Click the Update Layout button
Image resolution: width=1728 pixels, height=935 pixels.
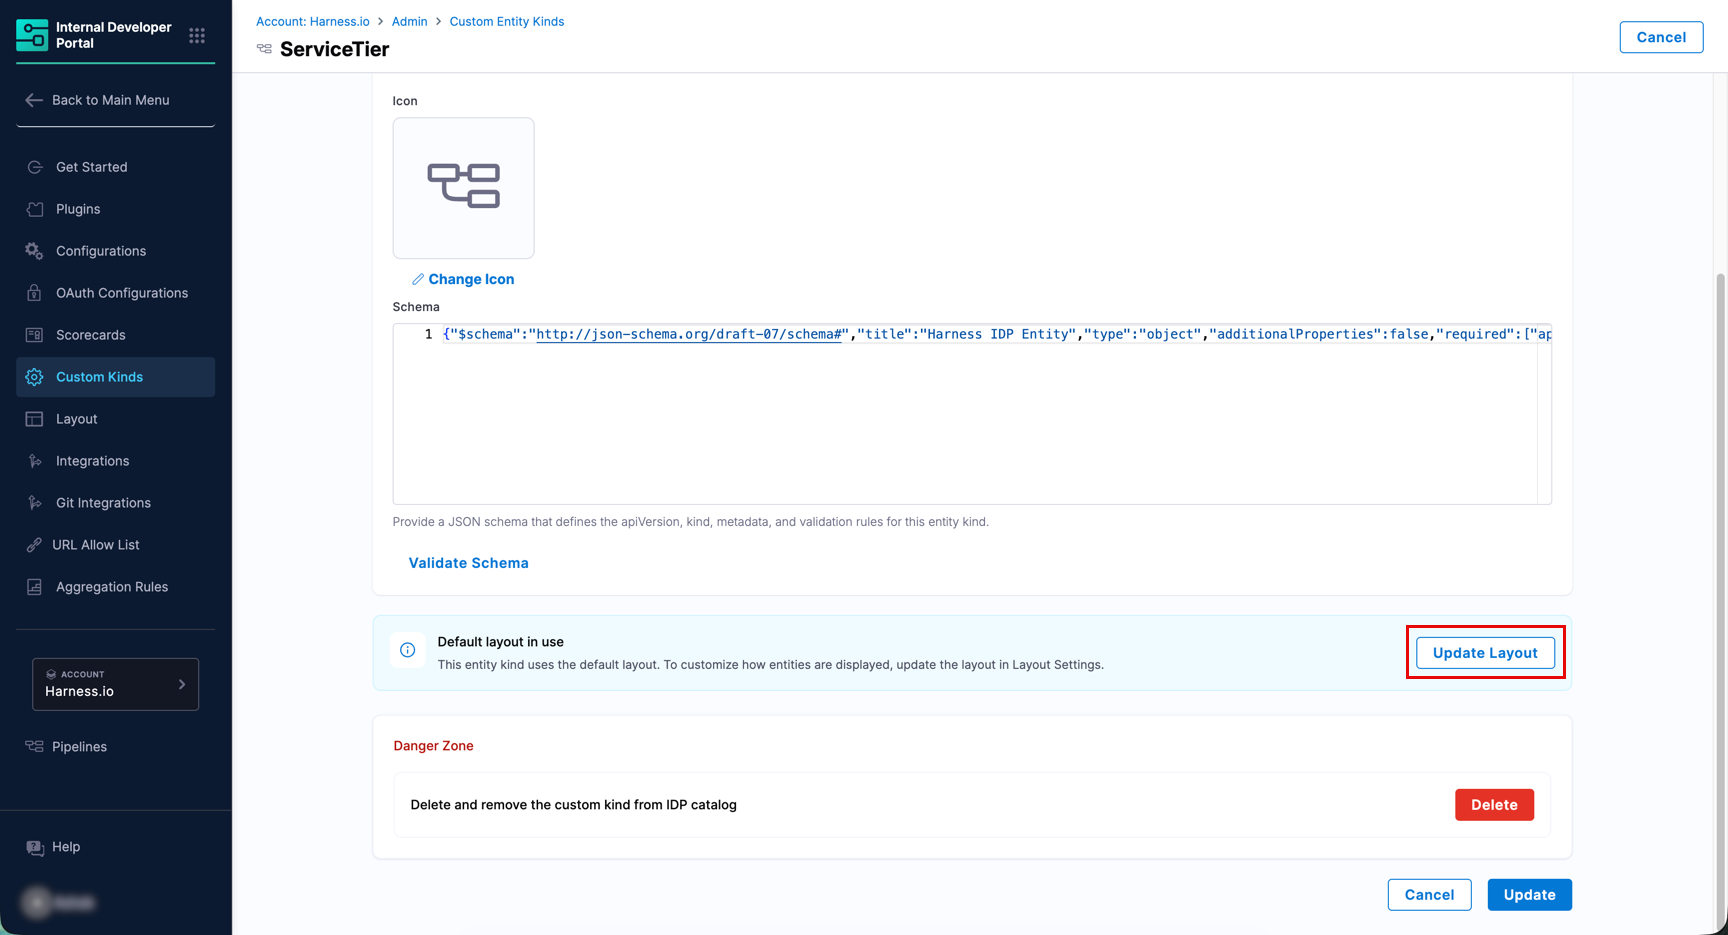(1485, 653)
